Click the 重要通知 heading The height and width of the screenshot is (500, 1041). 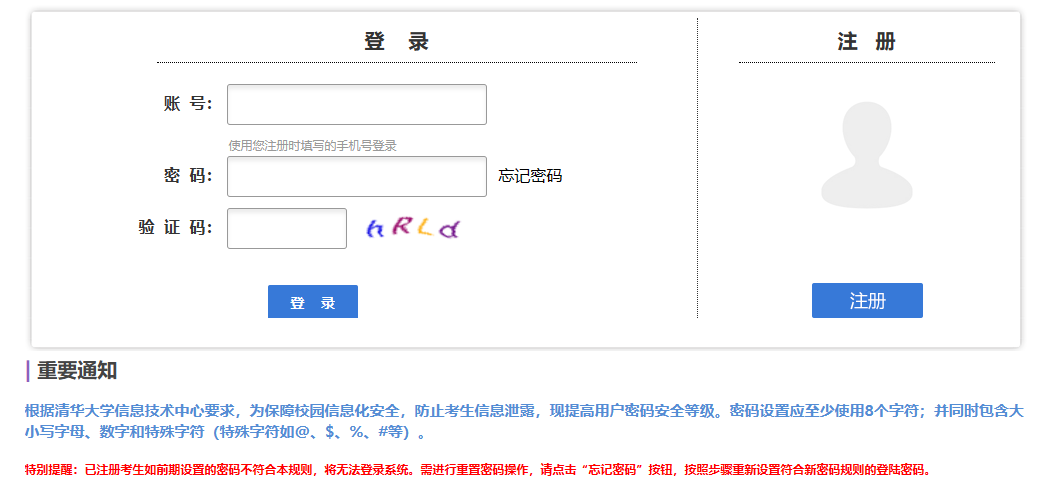point(77,371)
